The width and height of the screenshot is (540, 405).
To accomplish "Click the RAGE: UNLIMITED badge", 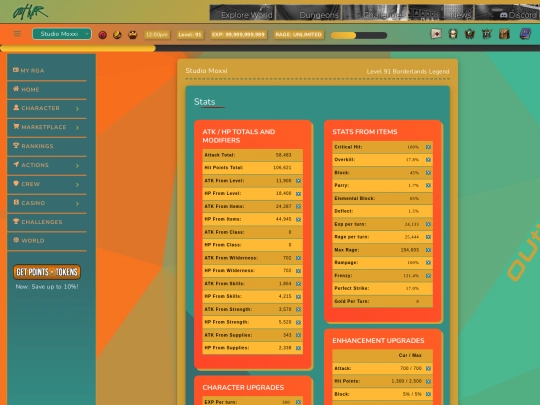I will coord(298,35).
